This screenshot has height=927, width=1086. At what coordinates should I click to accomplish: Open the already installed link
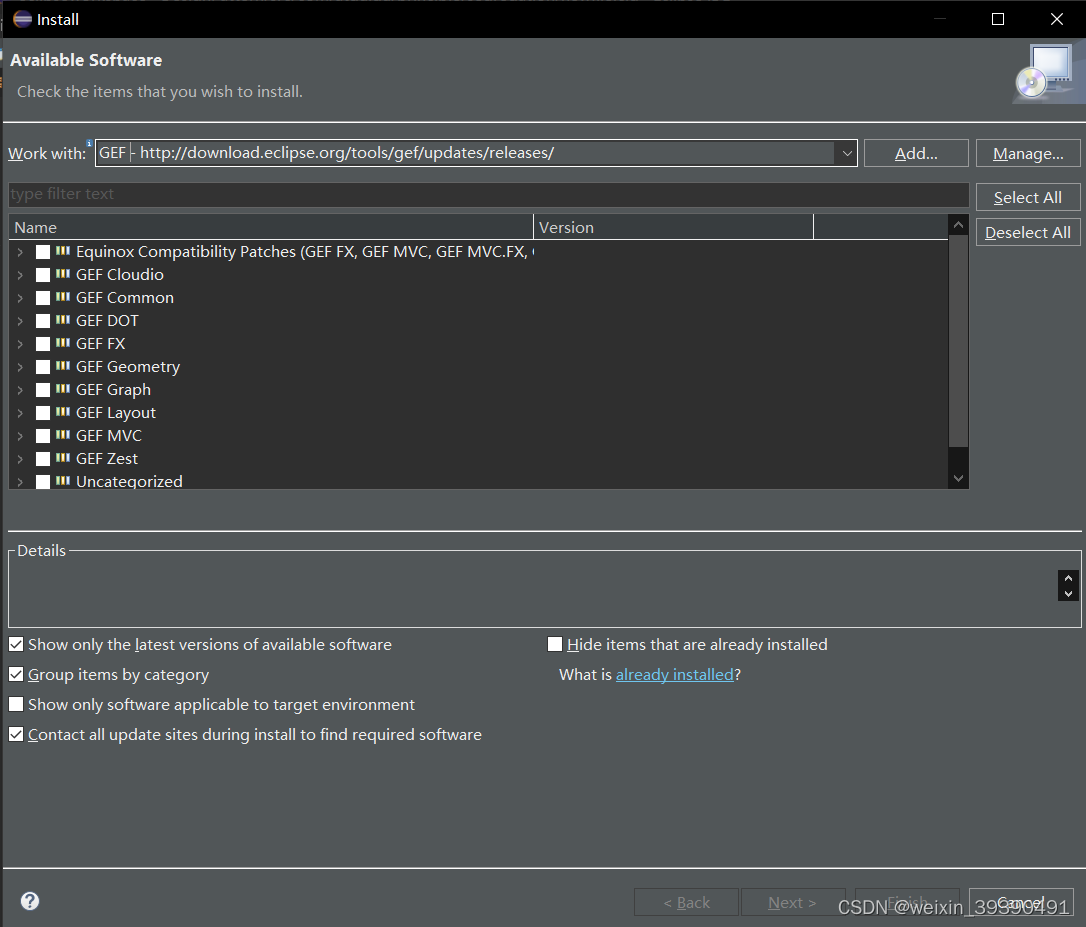click(674, 674)
